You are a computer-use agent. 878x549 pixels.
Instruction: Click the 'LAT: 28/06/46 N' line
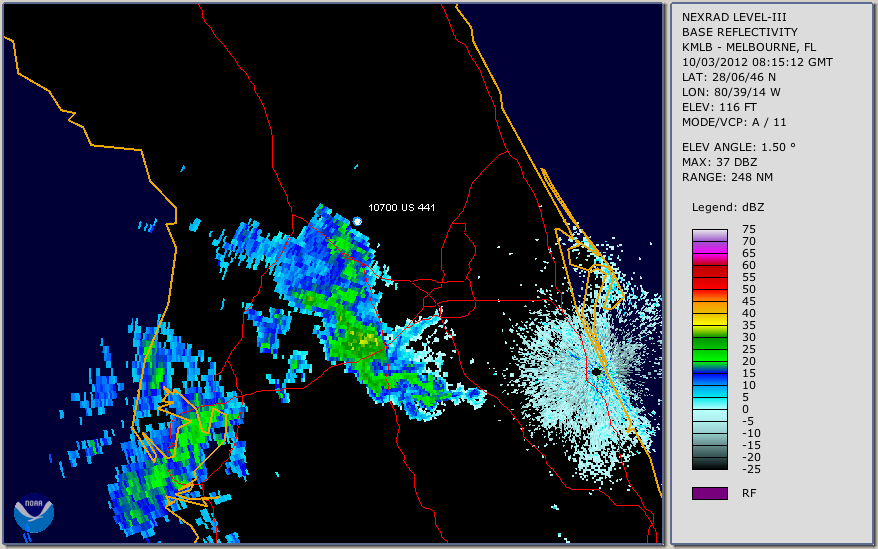(x=728, y=77)
